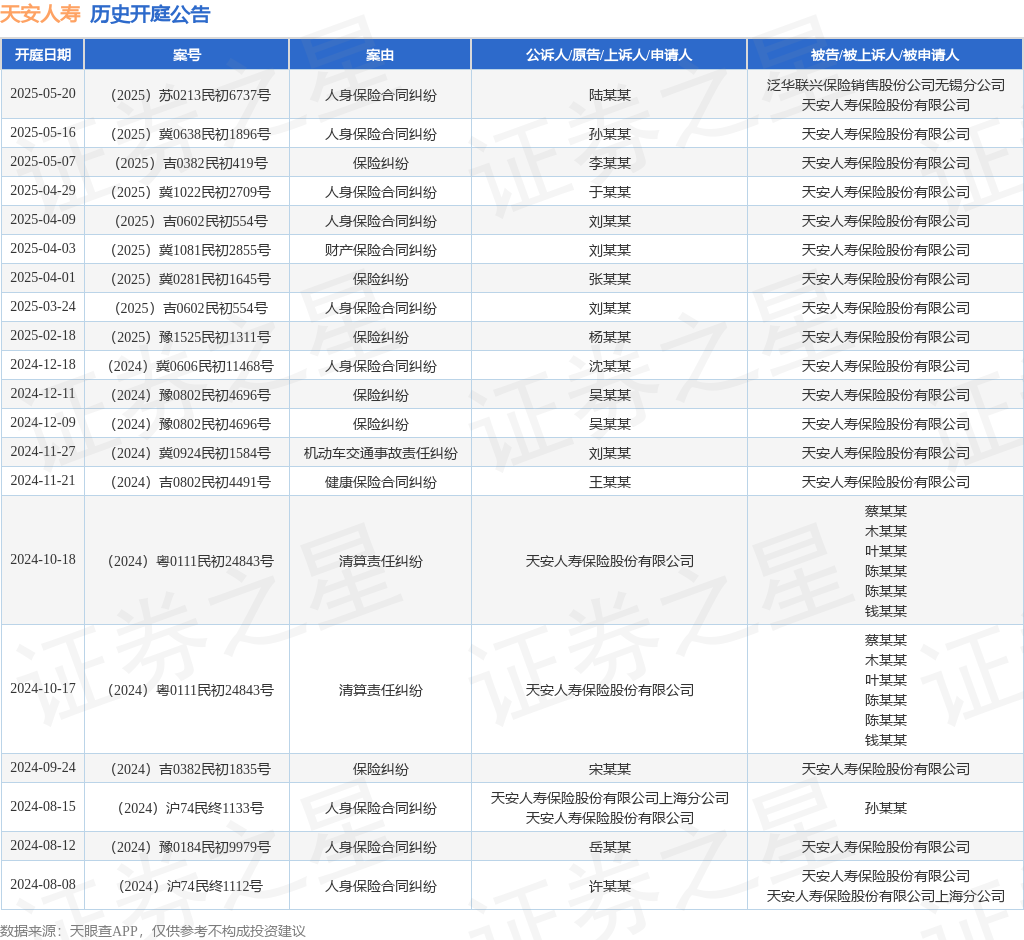The width and height of the screenshot is (1024, 940).
Task: Select plaintiff 许某某
Action: coord(610,886)
